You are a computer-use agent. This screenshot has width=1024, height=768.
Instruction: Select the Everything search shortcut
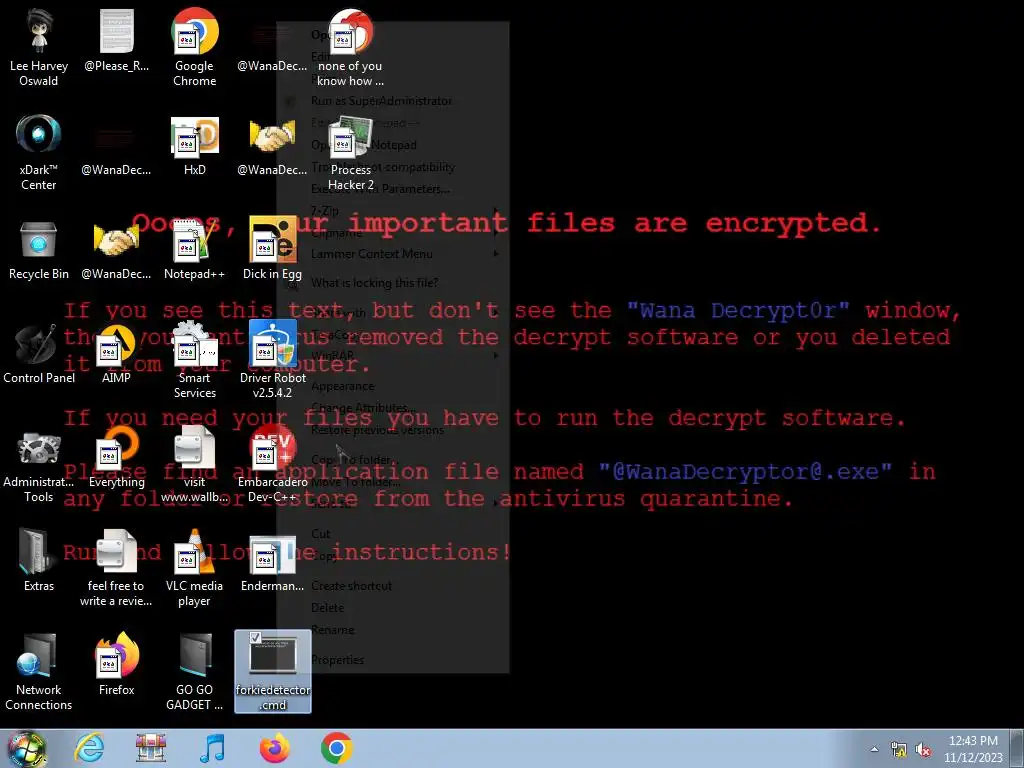coord(116,458)
